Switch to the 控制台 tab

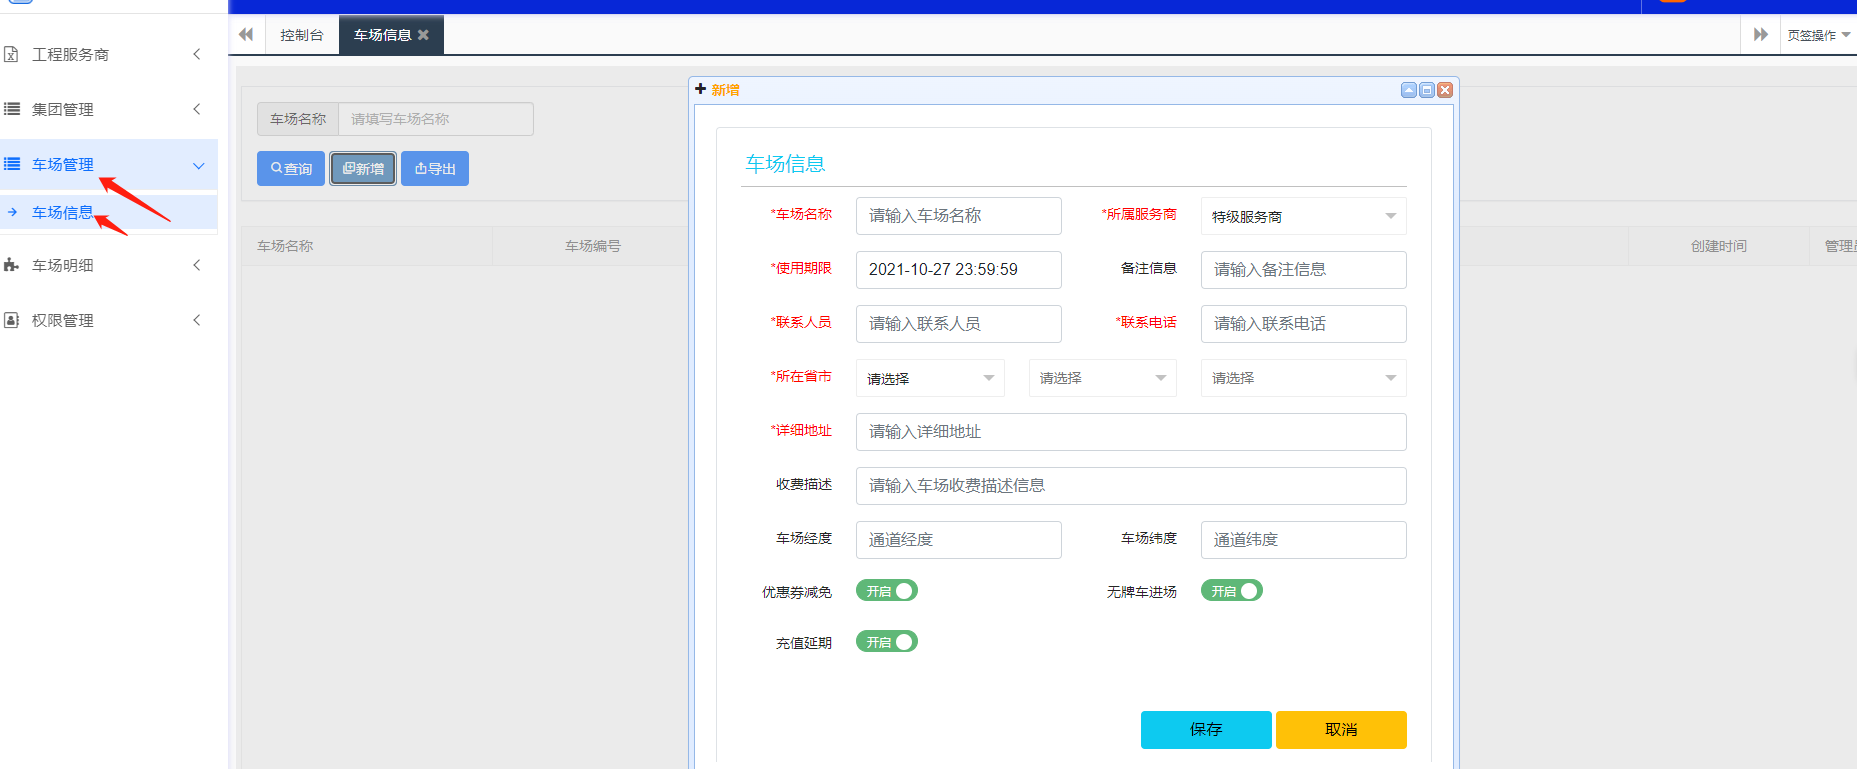pos(302,35)
